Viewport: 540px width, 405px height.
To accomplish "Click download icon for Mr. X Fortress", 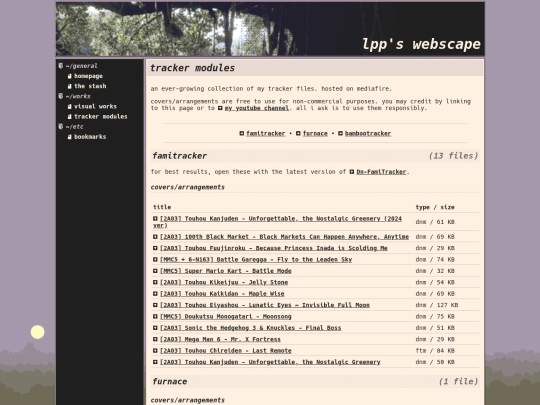I will (x=155, y=339).
